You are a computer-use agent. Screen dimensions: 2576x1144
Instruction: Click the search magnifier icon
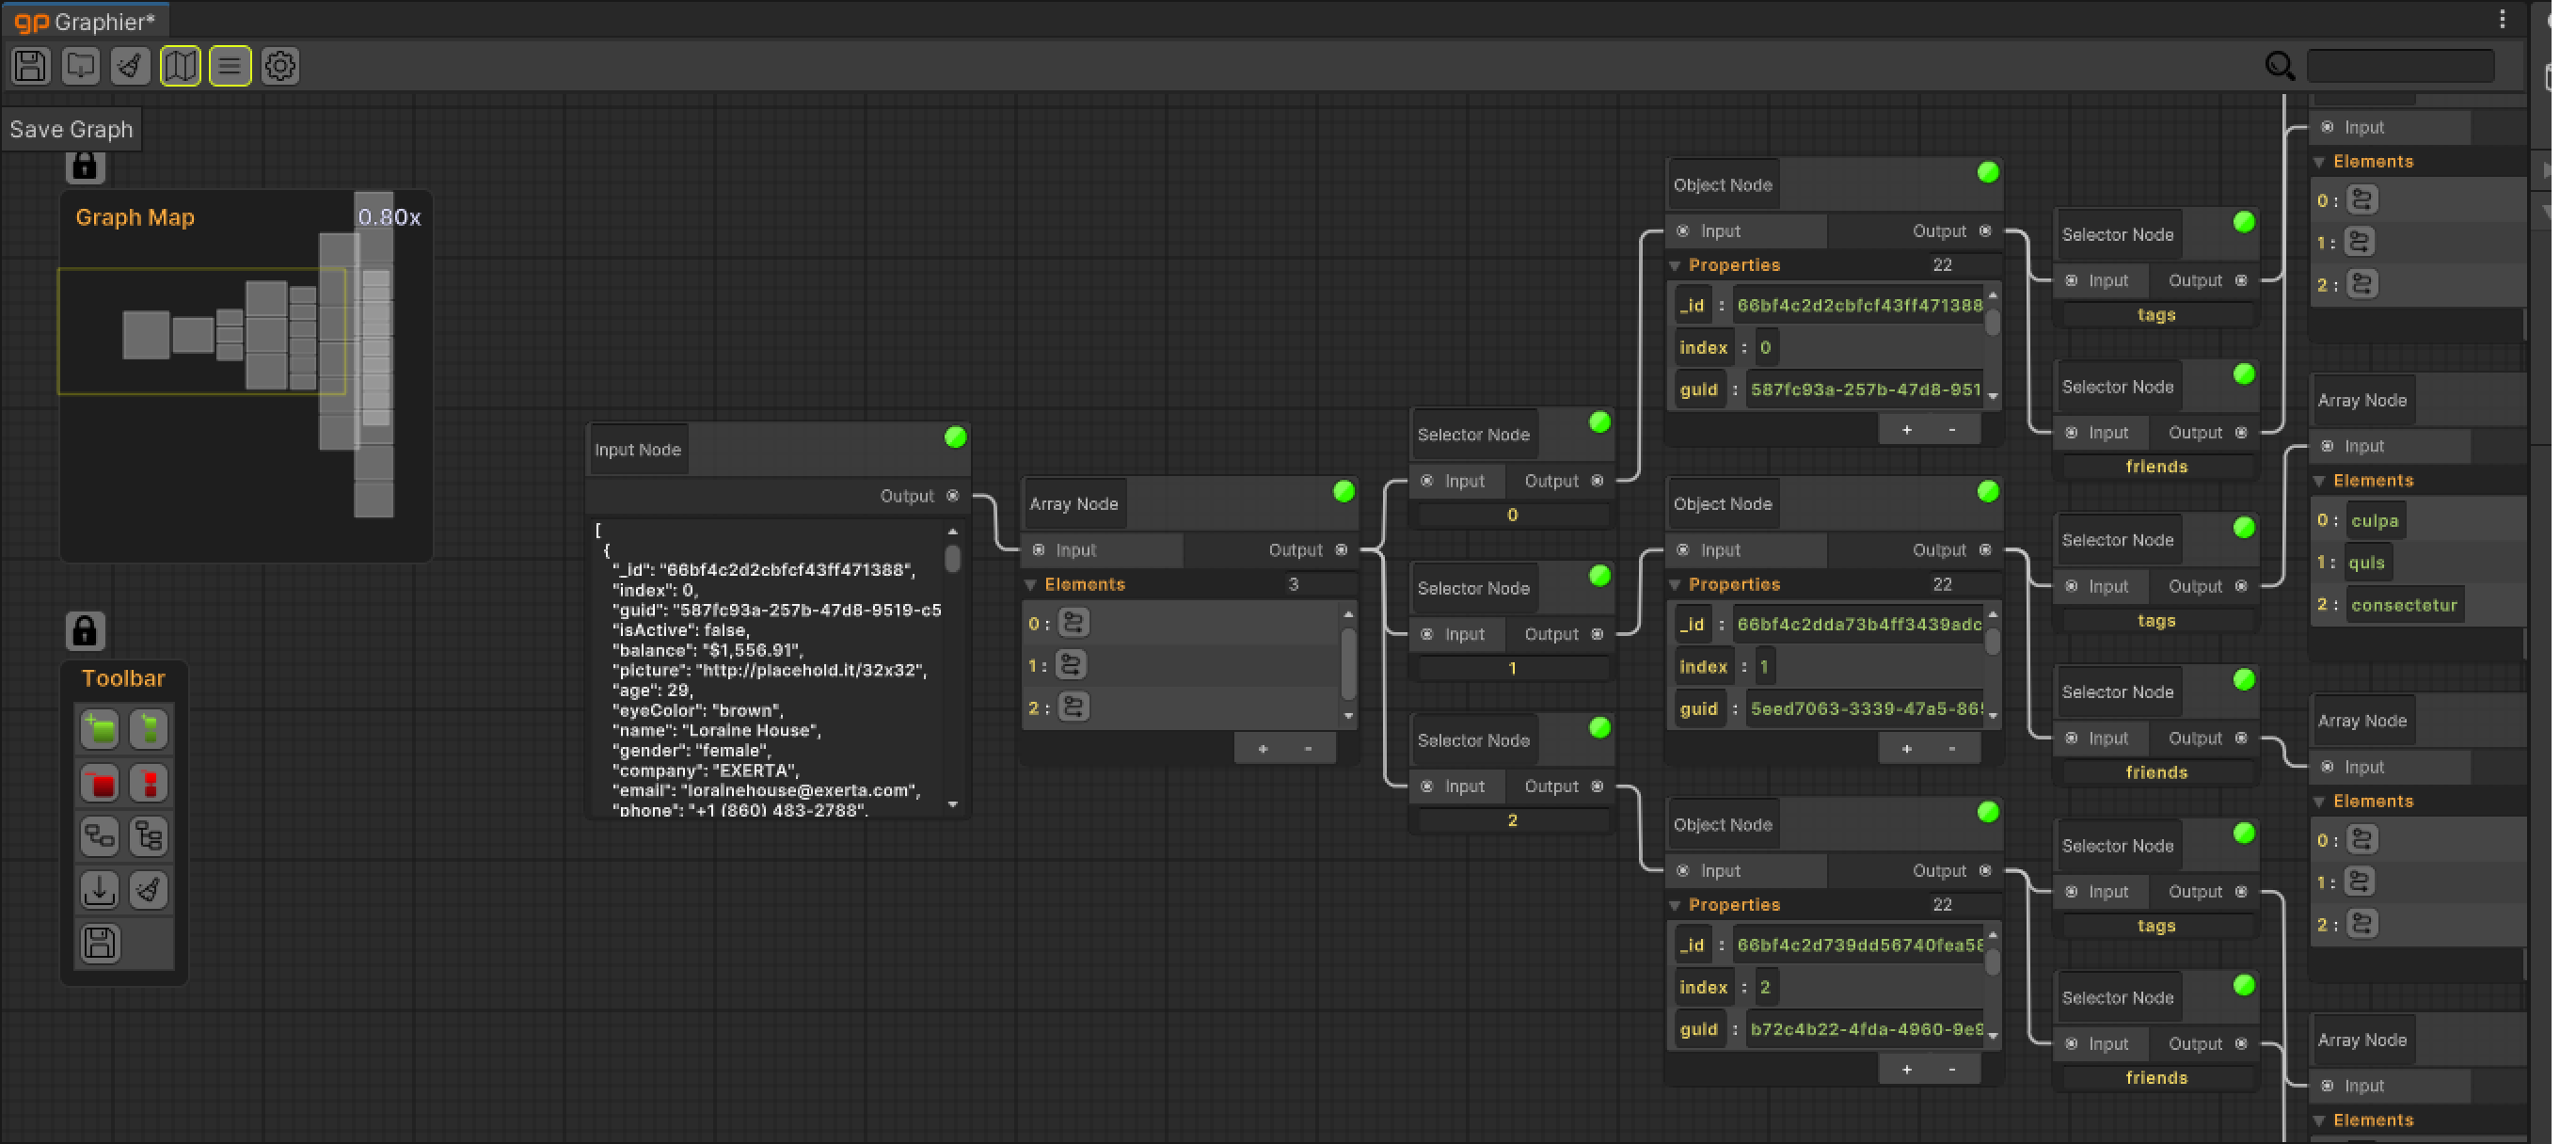(x=2279, y=66)
